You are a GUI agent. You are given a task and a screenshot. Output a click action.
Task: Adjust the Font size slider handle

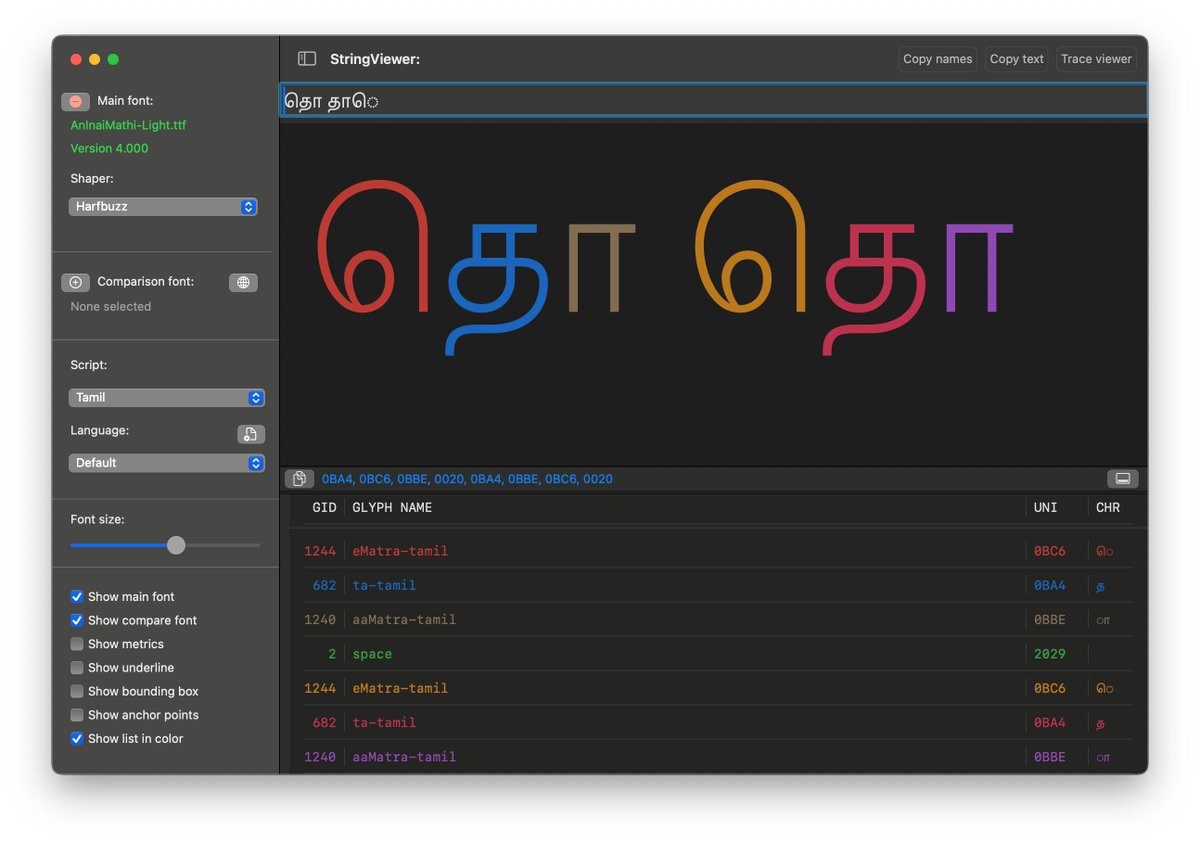point(176,545)
